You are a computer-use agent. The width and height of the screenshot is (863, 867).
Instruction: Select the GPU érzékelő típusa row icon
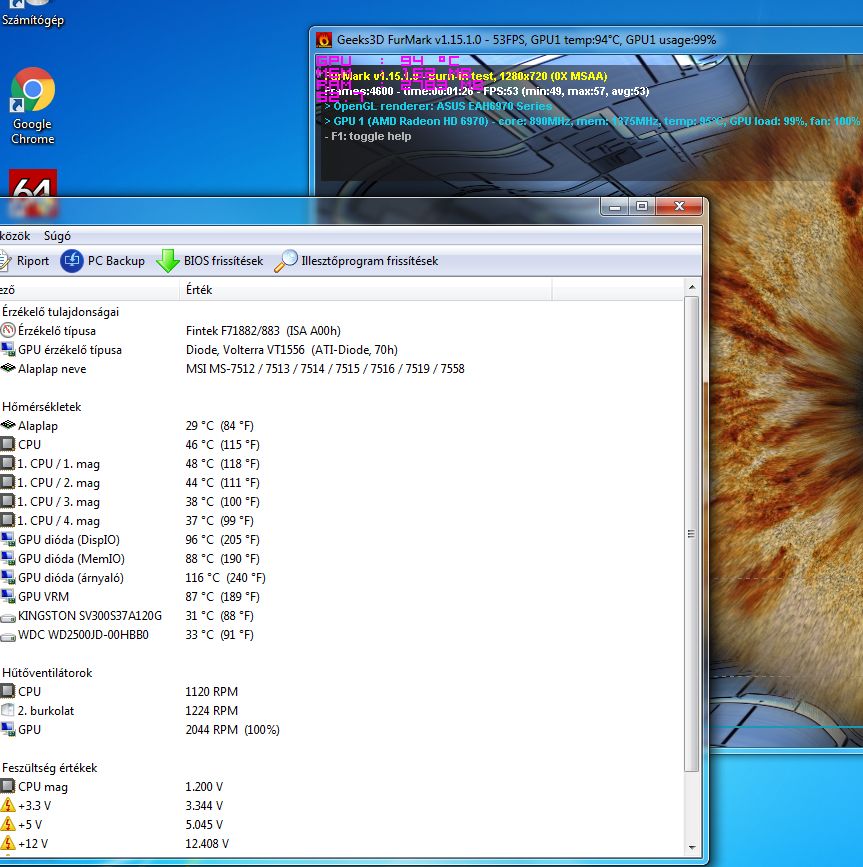(x=8, y=349)
